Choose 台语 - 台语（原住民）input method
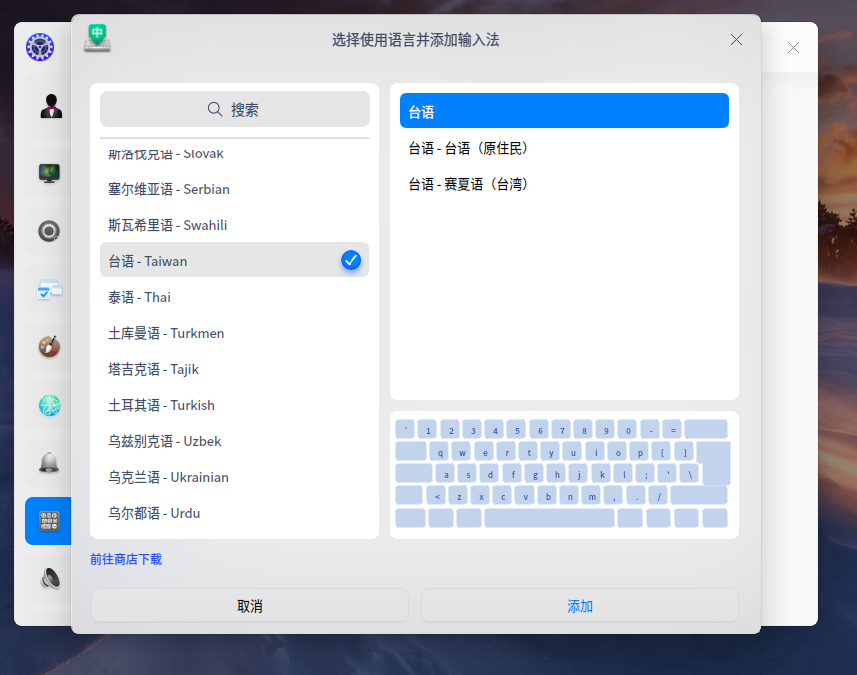Screen dimensions: 857x675 [x=564, y=148]
